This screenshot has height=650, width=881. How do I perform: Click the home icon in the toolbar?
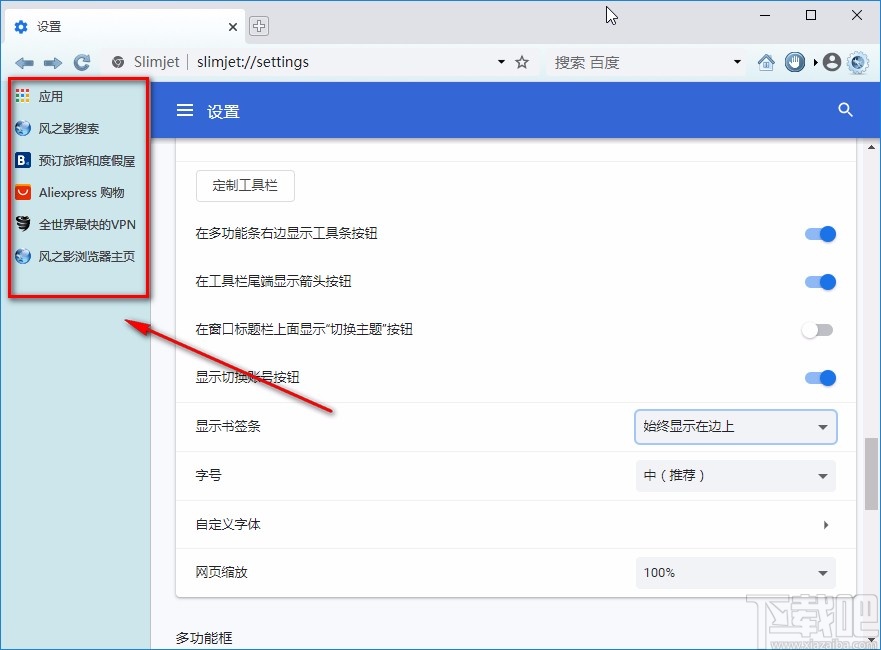pos(766,62)
